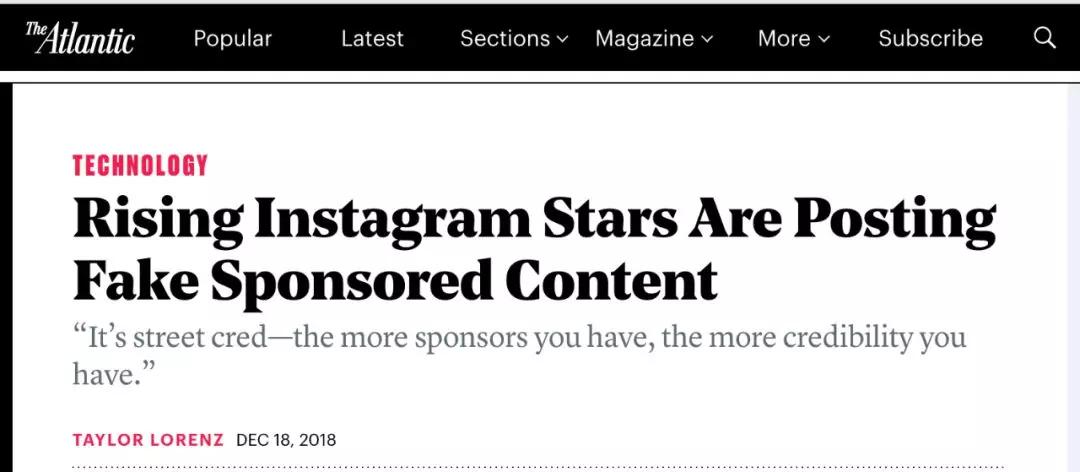
Task: Select the Magazine menu label
Action: point(645,38)
